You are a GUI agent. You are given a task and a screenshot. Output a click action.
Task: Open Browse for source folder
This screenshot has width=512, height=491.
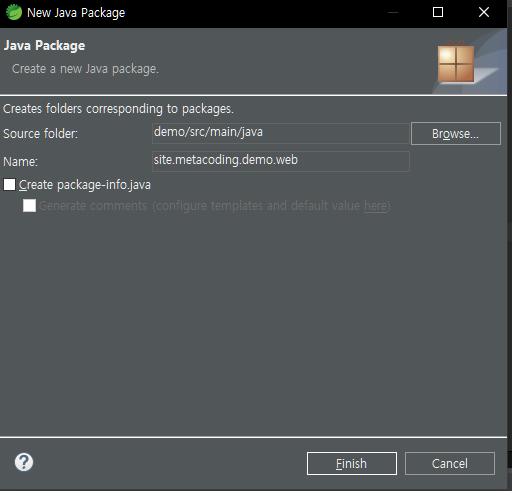(456, 133)
